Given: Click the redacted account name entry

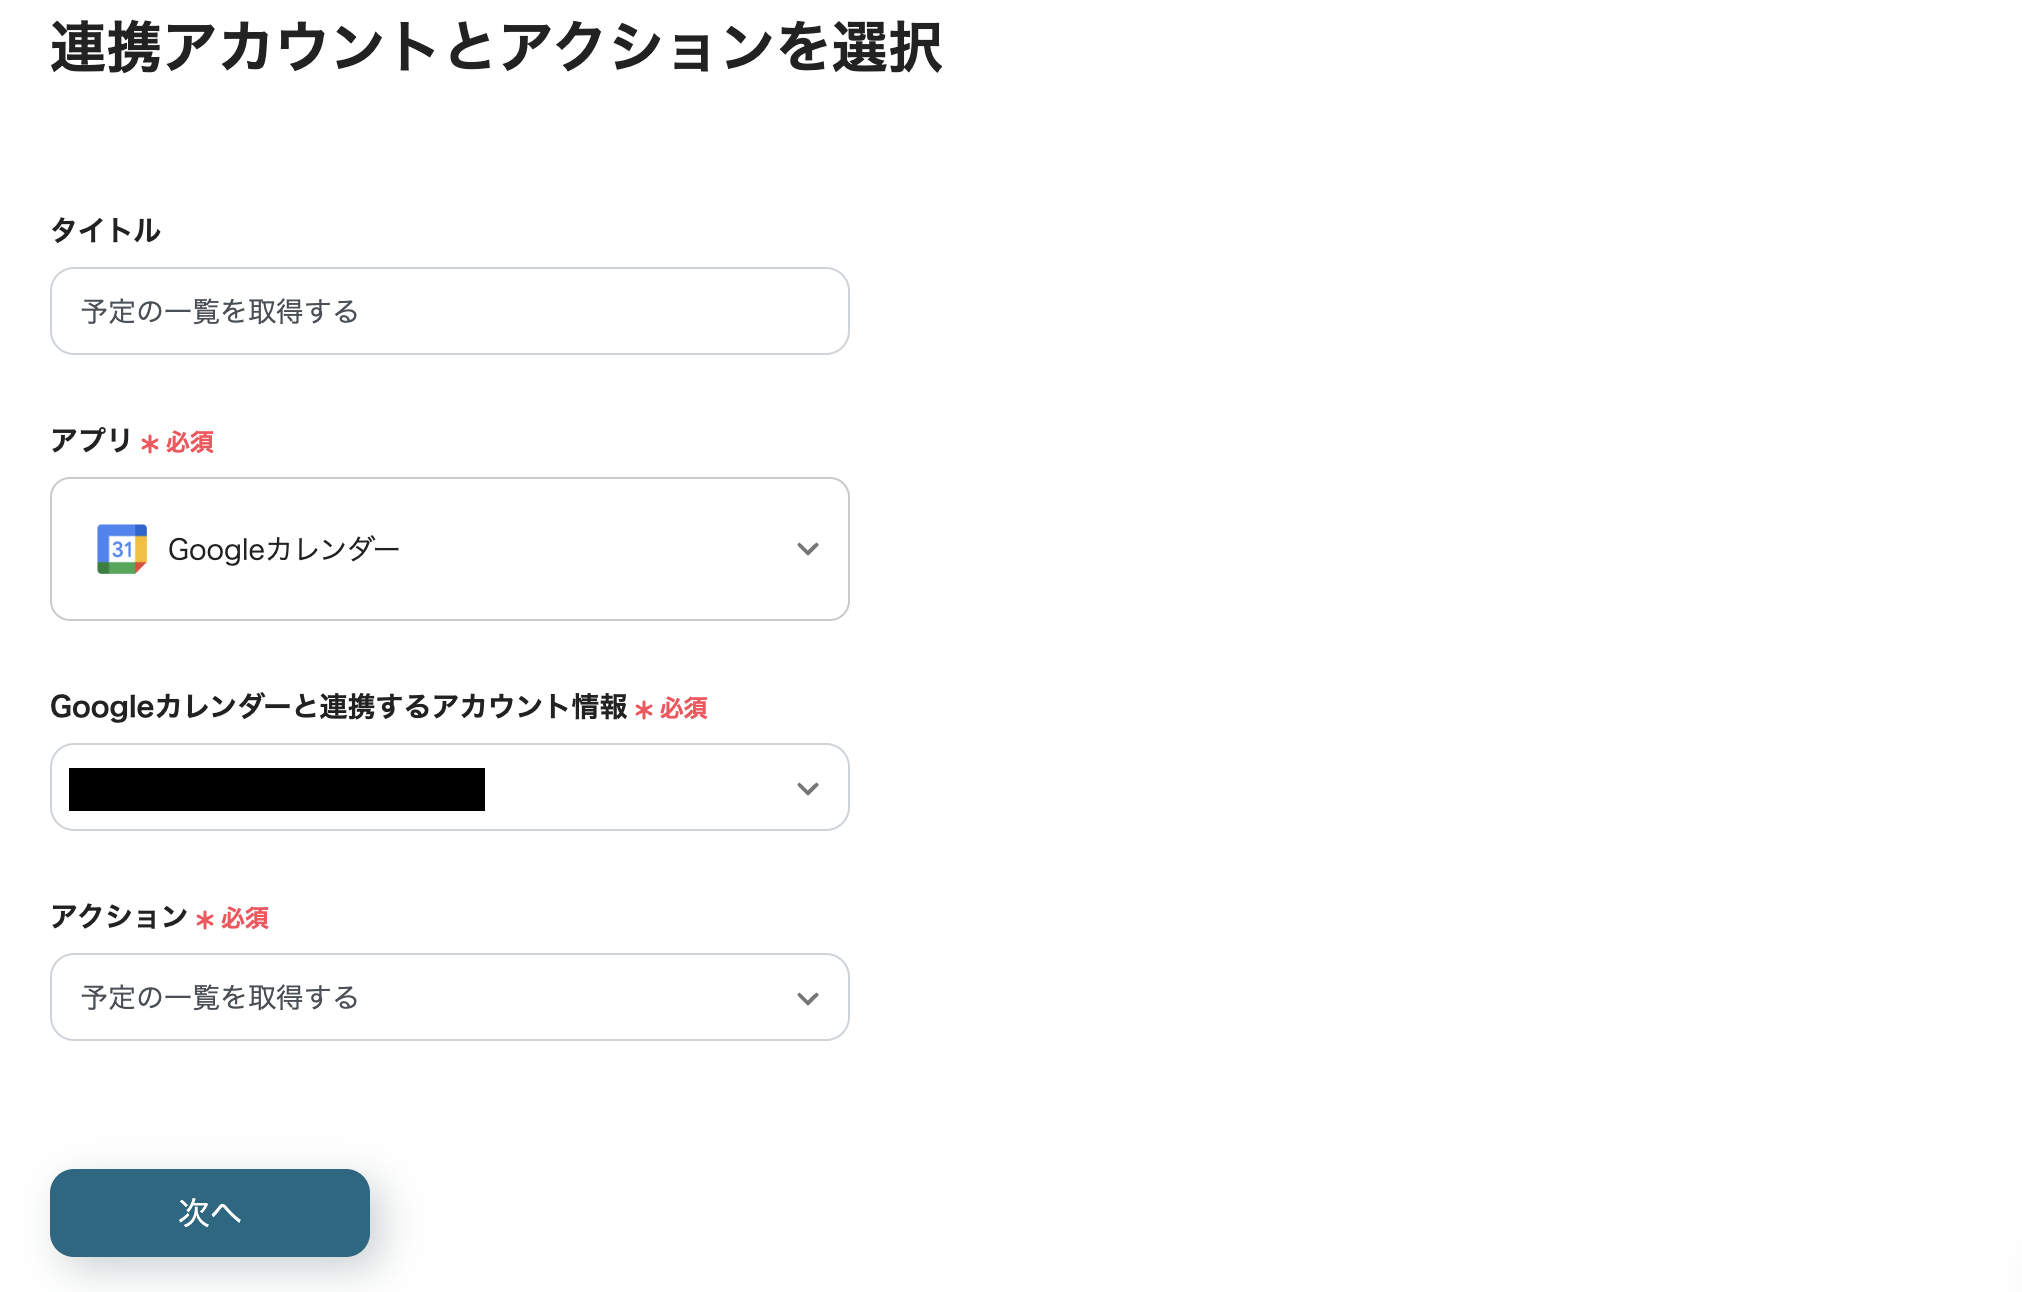Looking at the screenshot, I should (275, 789).
